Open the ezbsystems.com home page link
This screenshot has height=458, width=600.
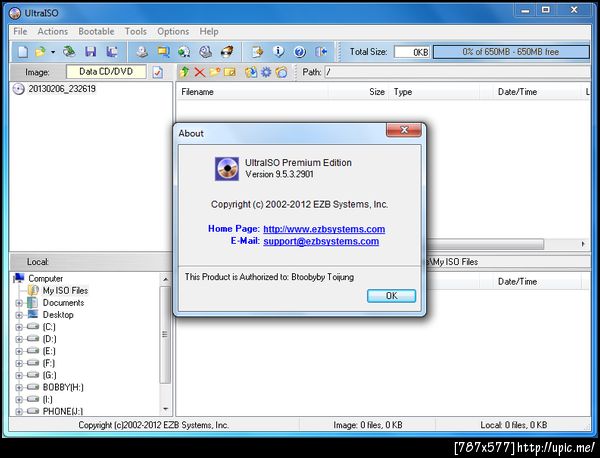(324, 229)
